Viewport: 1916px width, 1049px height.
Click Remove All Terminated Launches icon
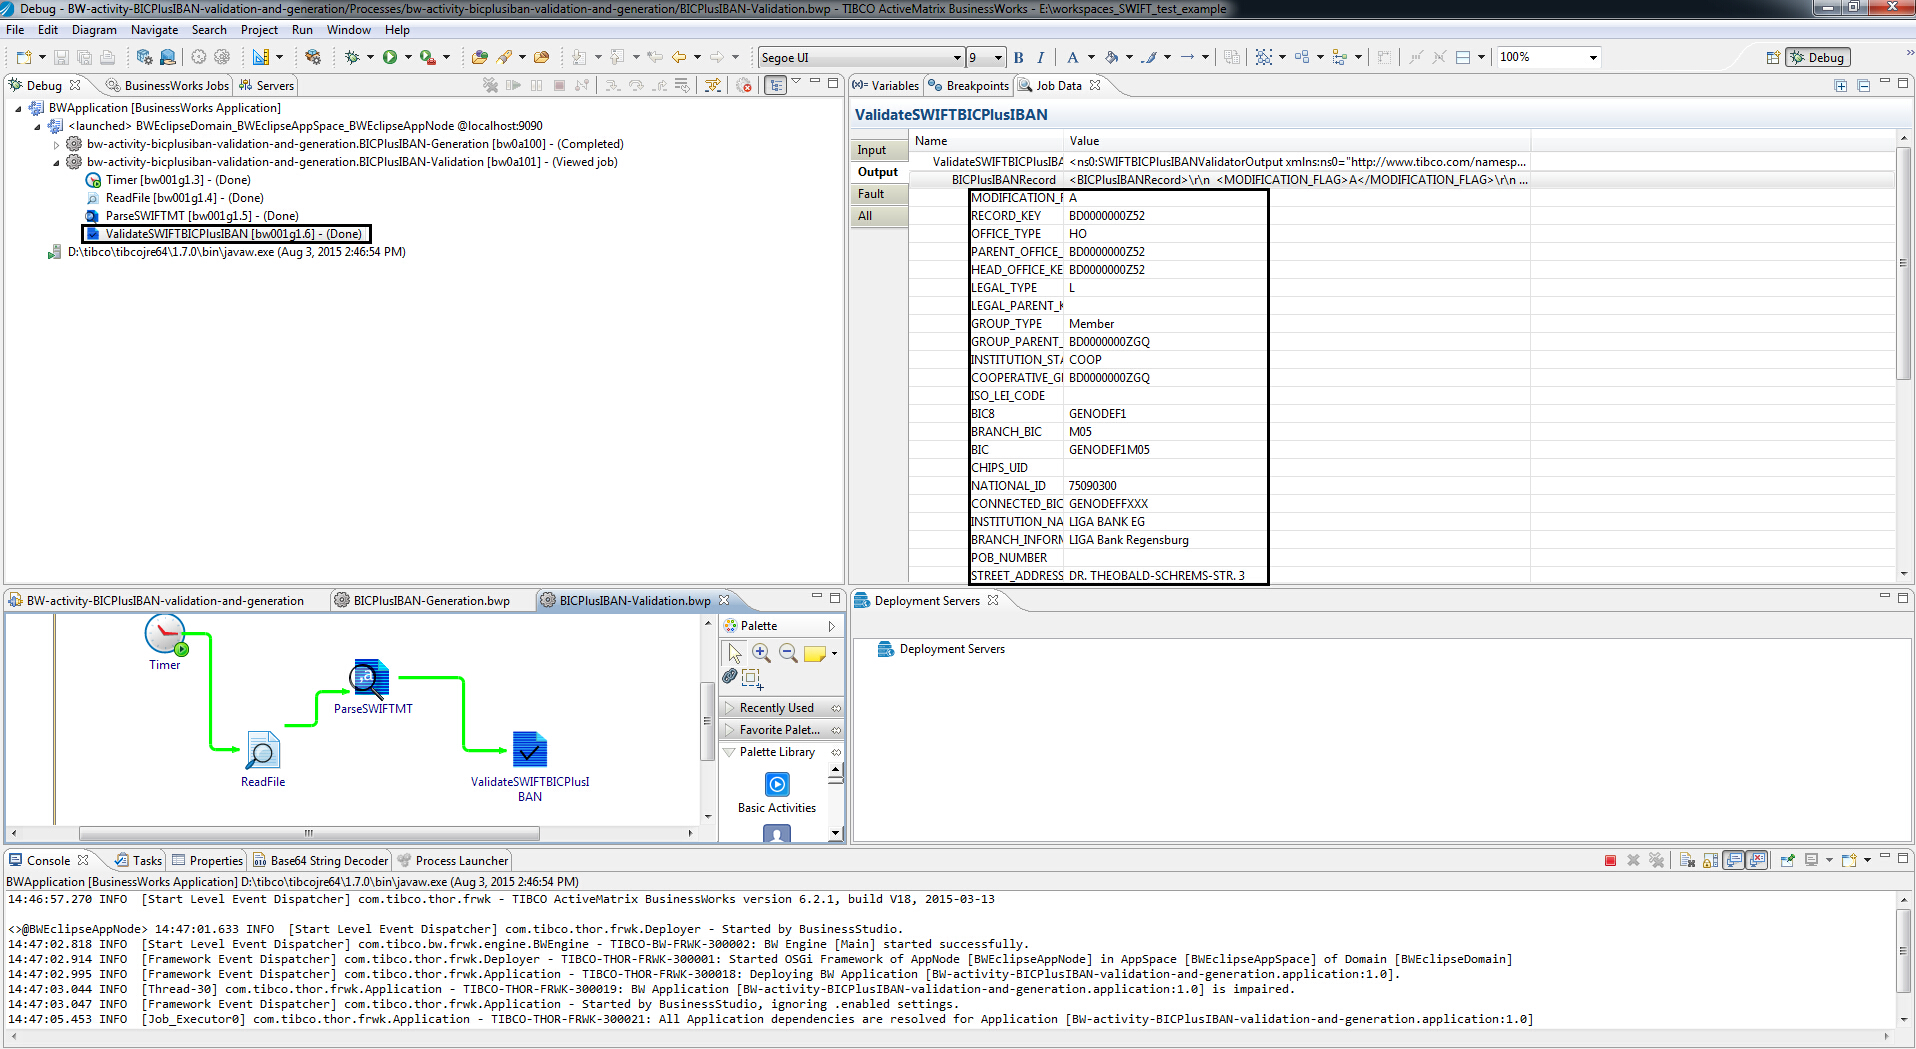(x=491, y=85)
